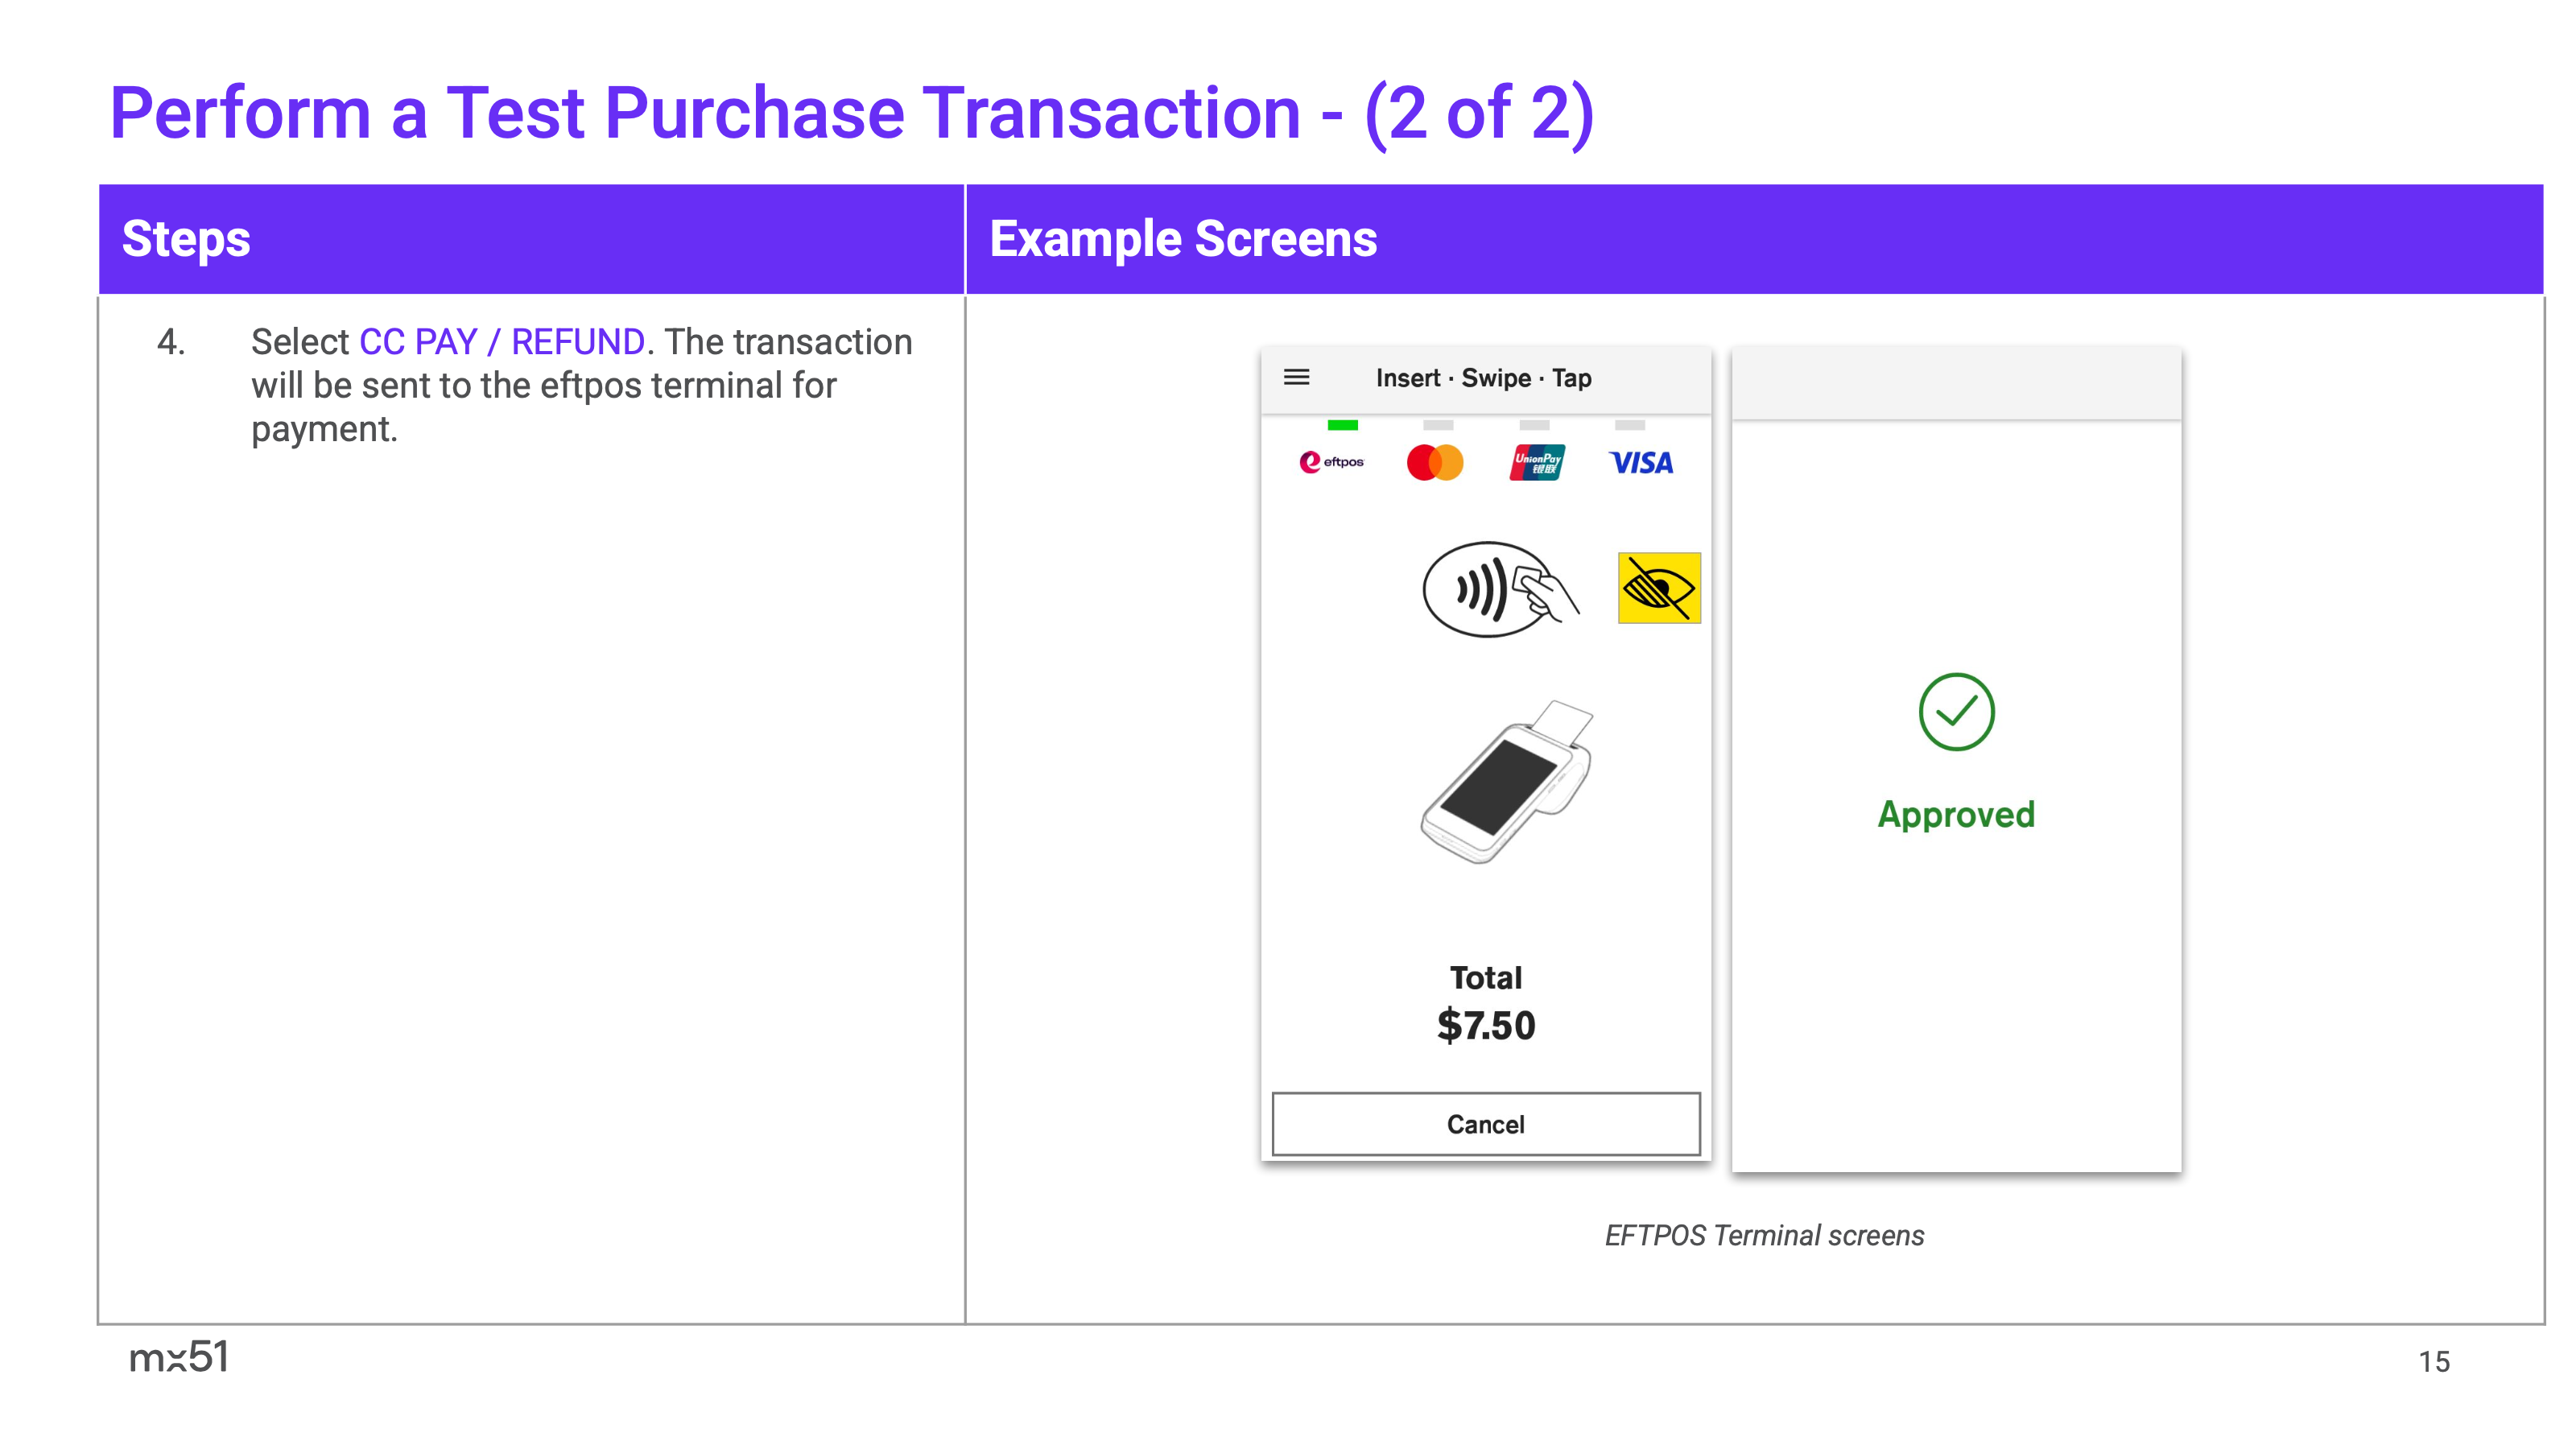The width and height of the screenshot is (2576, 1441).
Task: Tap the contactless payment symbol
Action: click(x=1497, y=590)
